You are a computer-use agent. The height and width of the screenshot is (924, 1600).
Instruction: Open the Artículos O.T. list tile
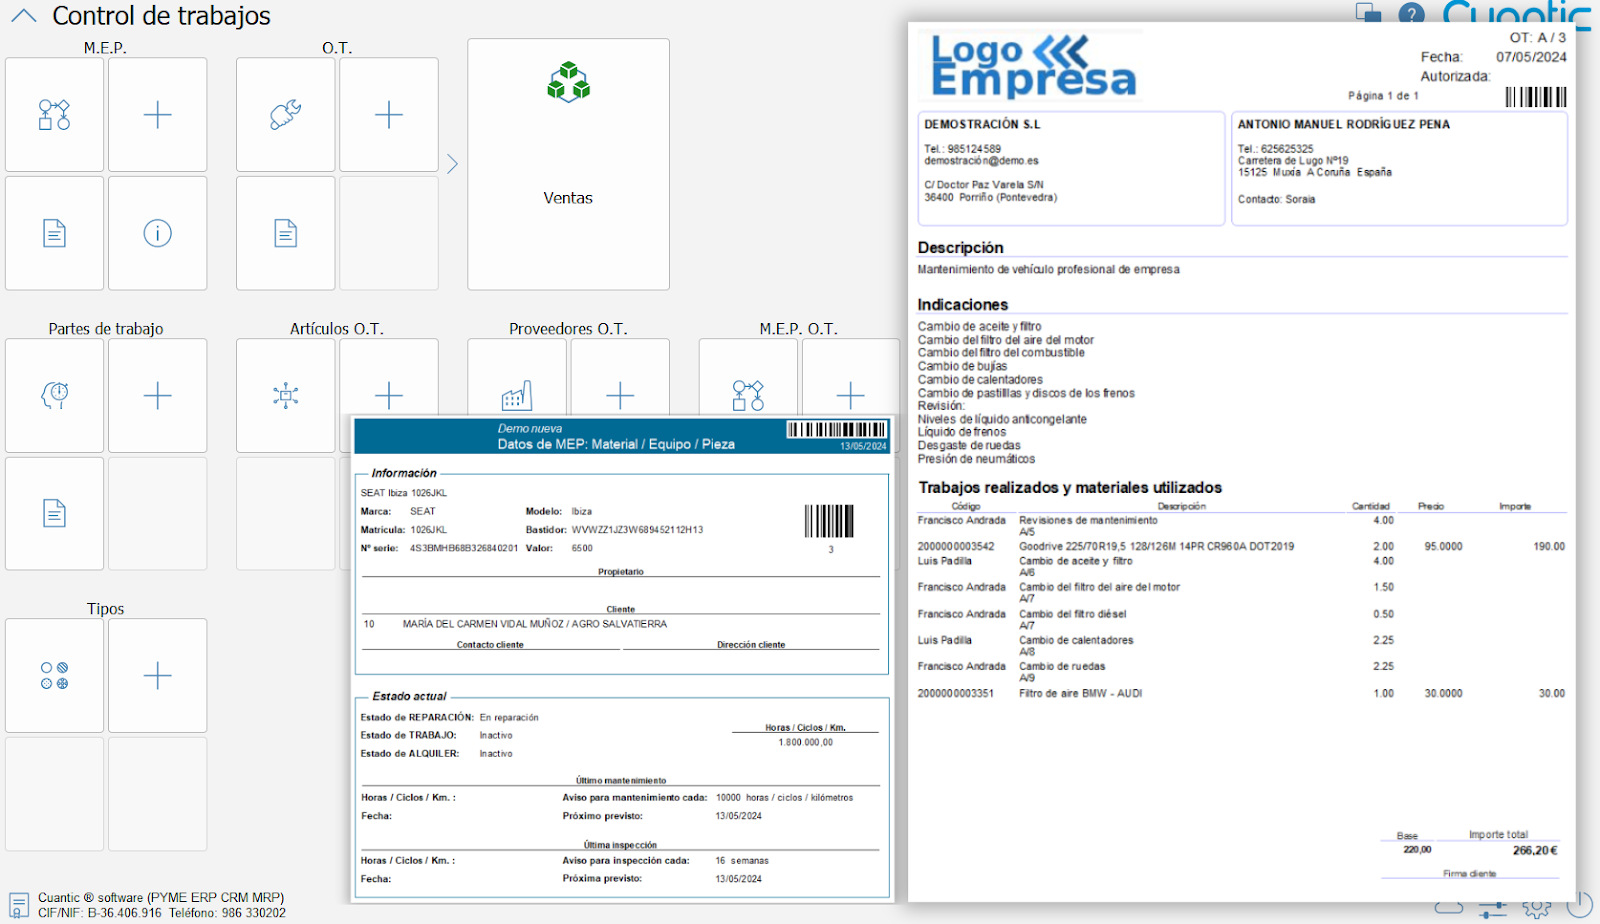[x=285, y=395]
